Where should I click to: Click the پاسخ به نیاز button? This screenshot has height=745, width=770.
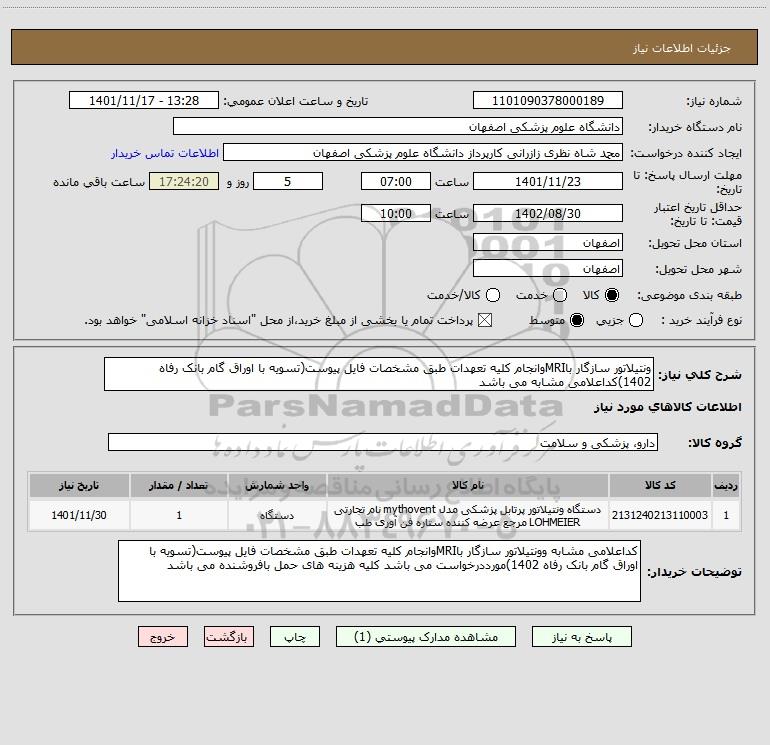[581, 637]
